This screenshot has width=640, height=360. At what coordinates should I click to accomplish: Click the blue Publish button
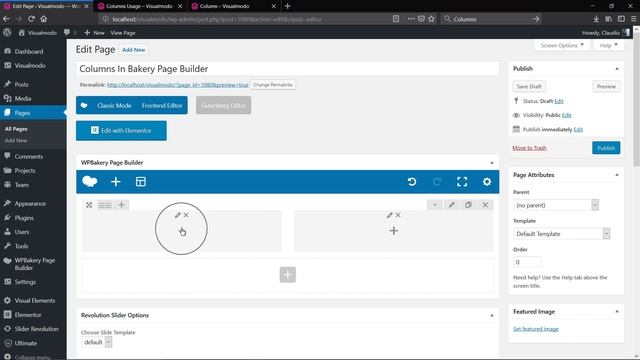[606, 148]
